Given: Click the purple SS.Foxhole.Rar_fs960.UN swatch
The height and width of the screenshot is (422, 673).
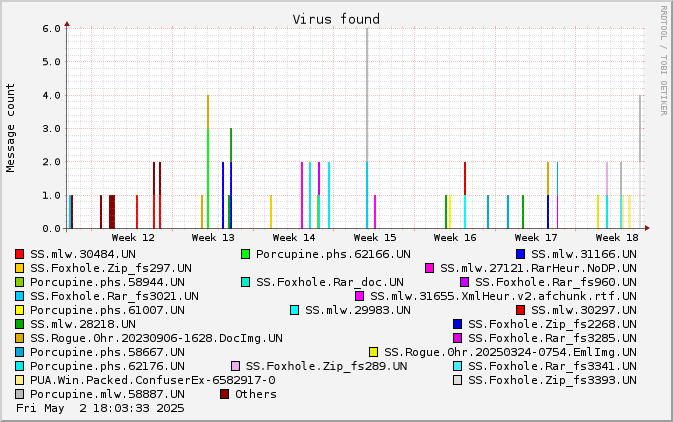Looking at the screenshot, I should click(464, 282).
